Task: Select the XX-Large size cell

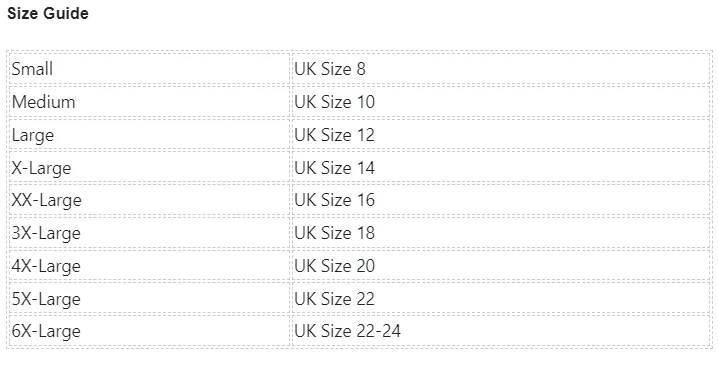Action: pyautogui.click(x=149, y=200)
